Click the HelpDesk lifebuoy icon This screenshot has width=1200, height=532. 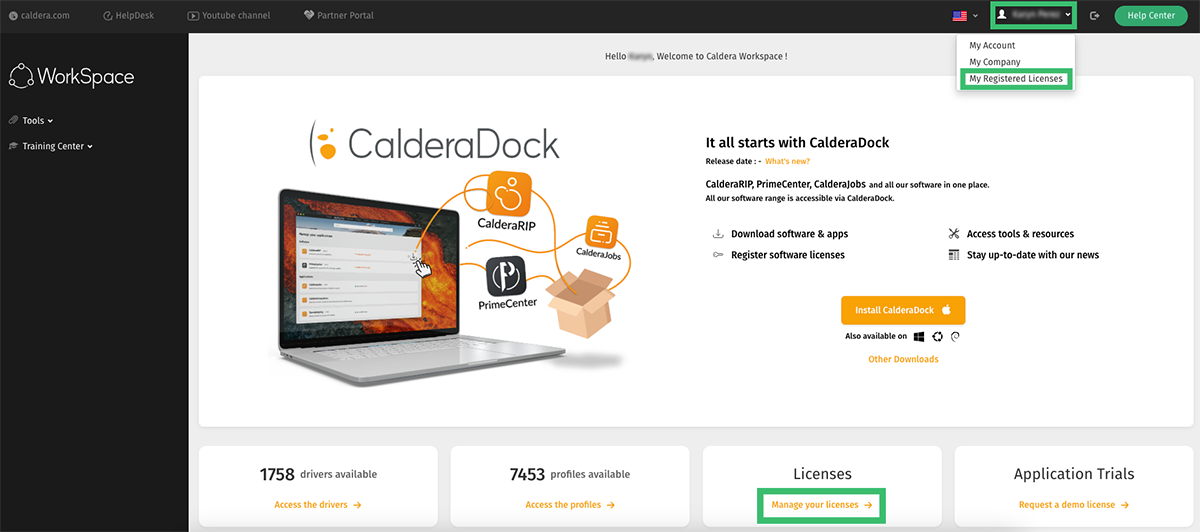pos(107,16)
